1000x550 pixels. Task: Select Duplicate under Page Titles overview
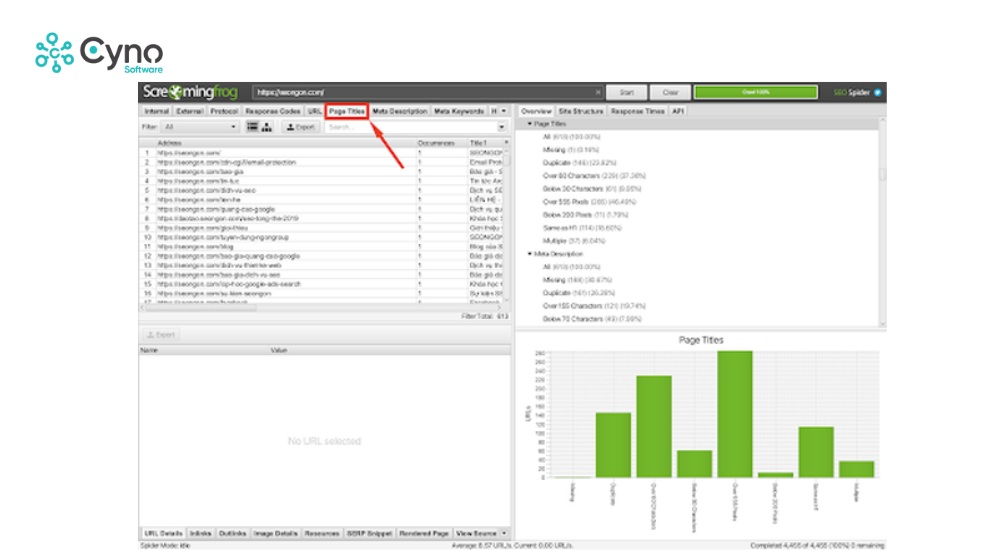tap(565, 161)
